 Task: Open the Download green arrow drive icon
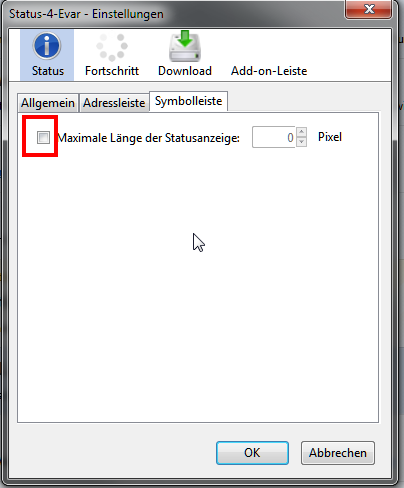pyautogui.click(x=185, y=46)
